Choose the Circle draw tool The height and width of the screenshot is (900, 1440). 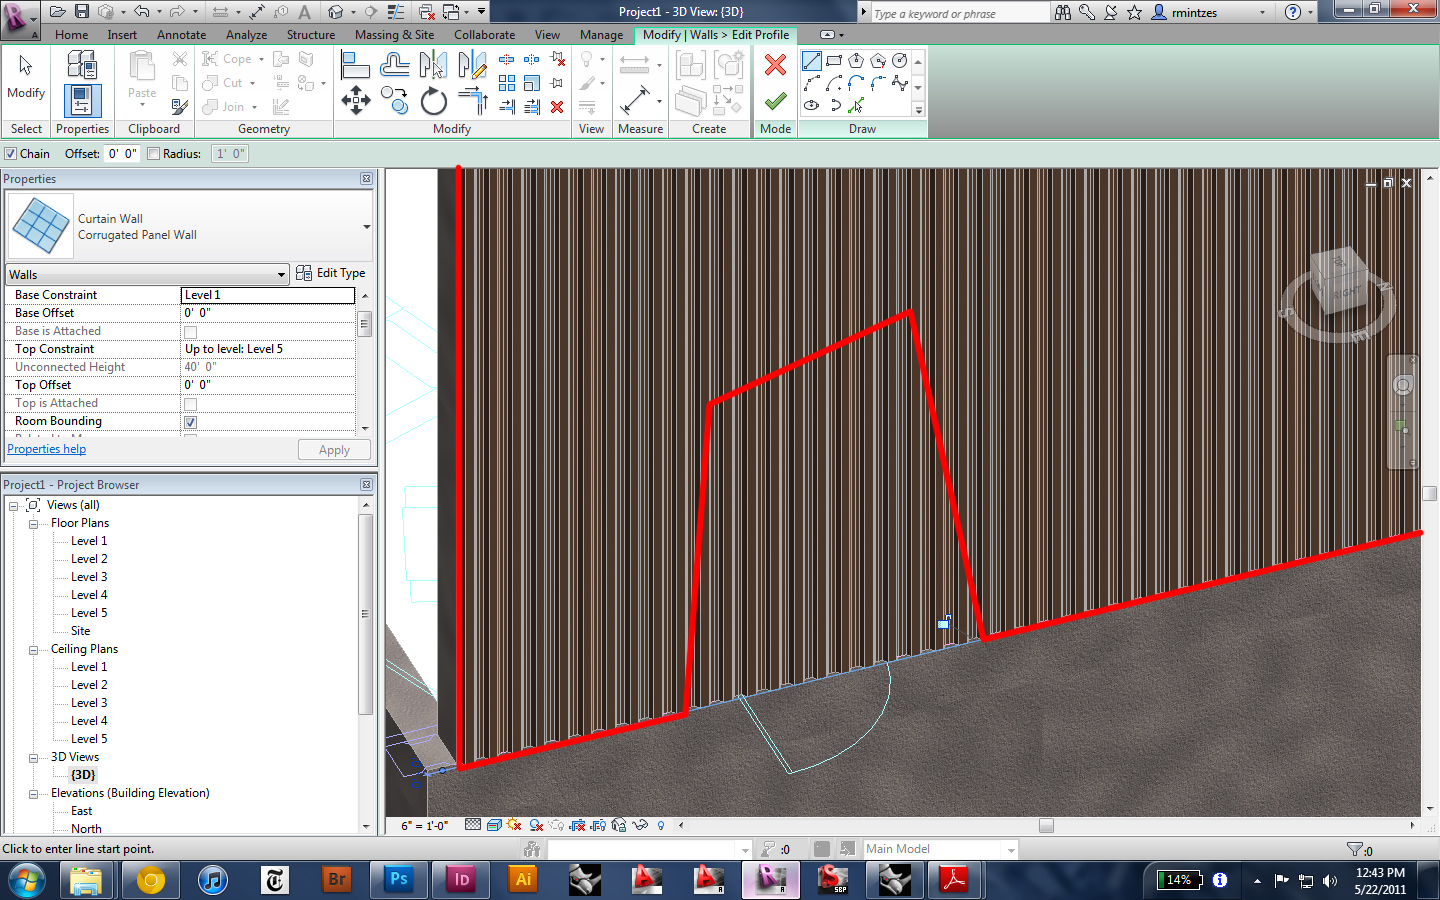click(900, 61)
